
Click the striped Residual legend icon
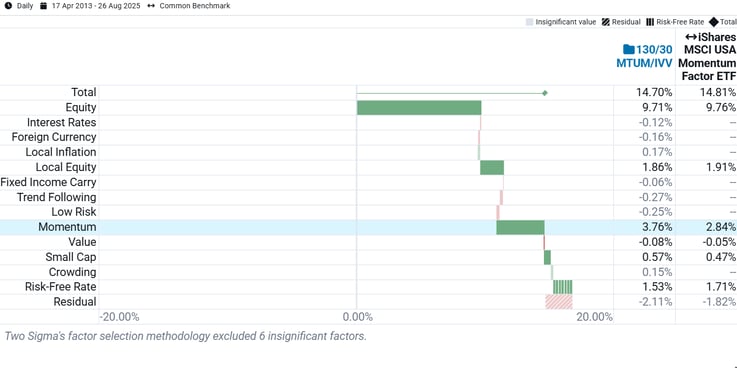point(606,22)
